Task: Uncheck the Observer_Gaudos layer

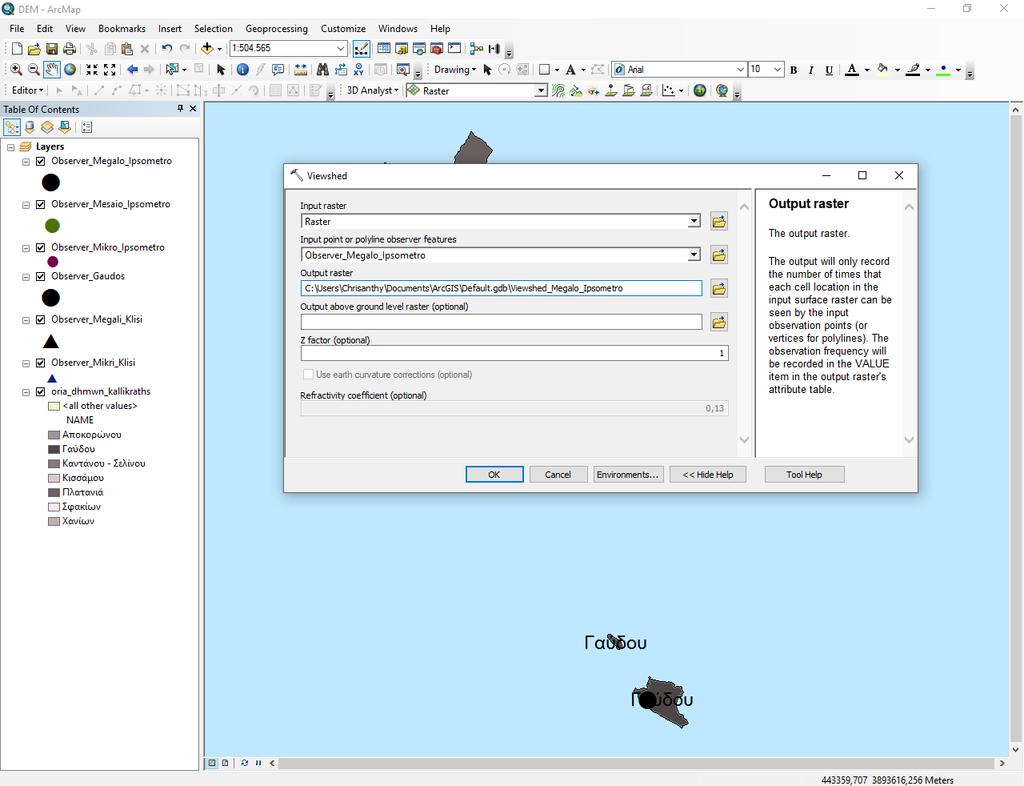Action: pyautogui.click(x=40, y=276)
